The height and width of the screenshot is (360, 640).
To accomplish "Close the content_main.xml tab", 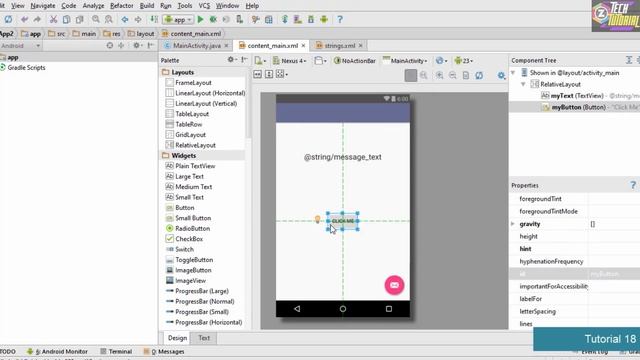I will 303,46.
